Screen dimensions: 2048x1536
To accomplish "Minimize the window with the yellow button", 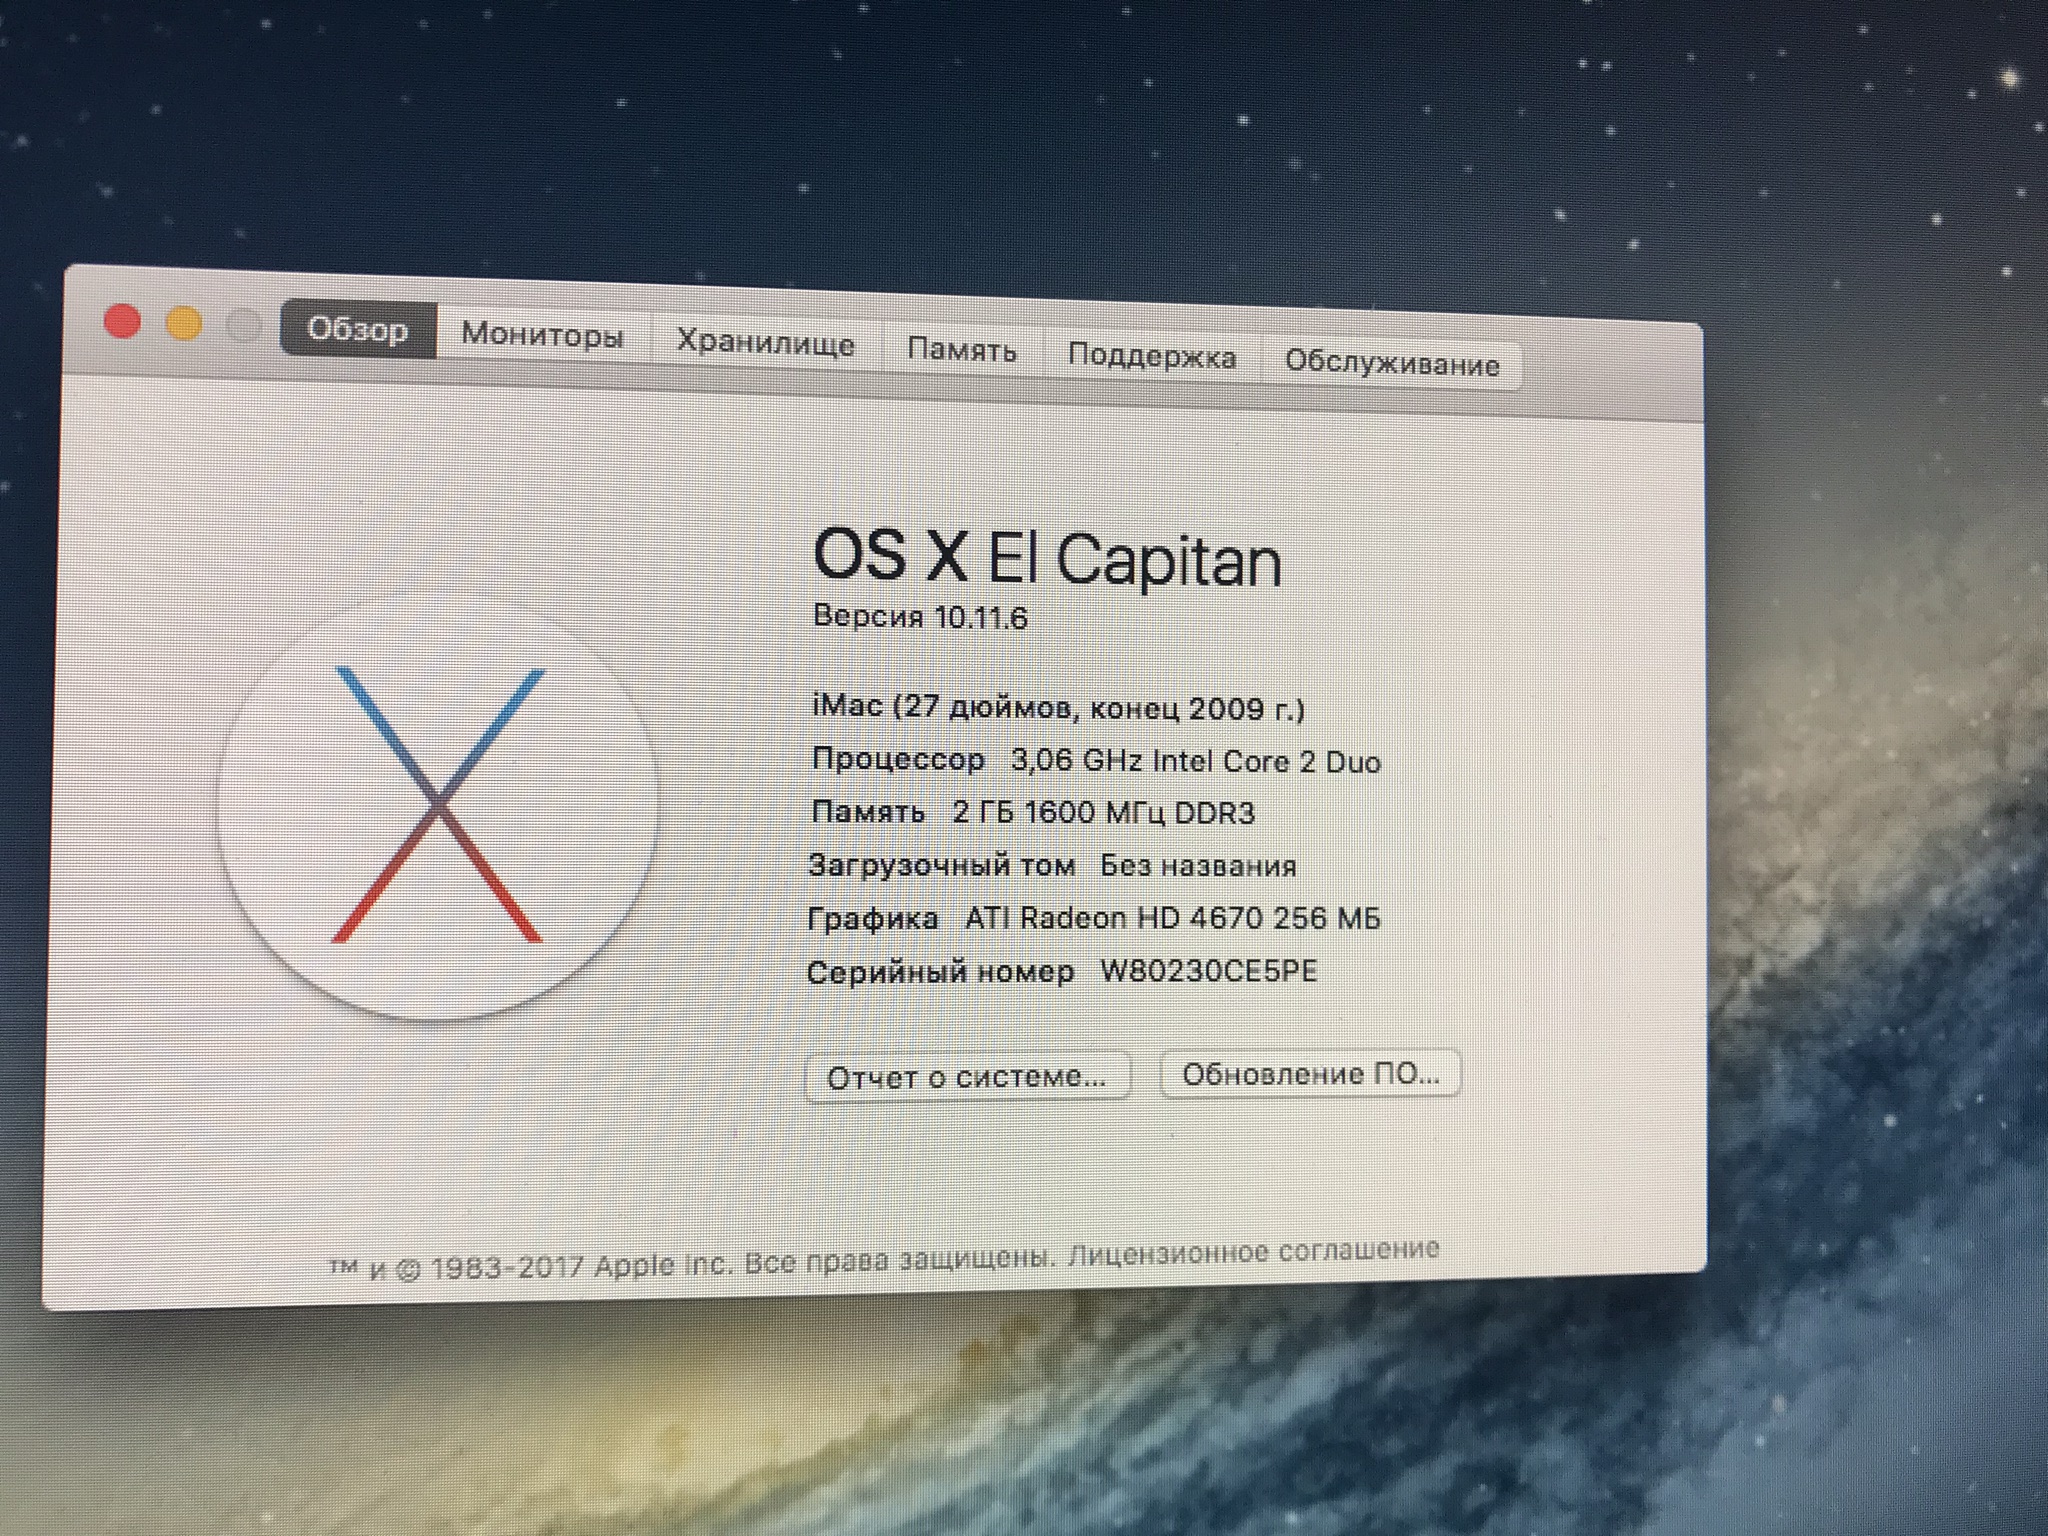I will point(183,324).
